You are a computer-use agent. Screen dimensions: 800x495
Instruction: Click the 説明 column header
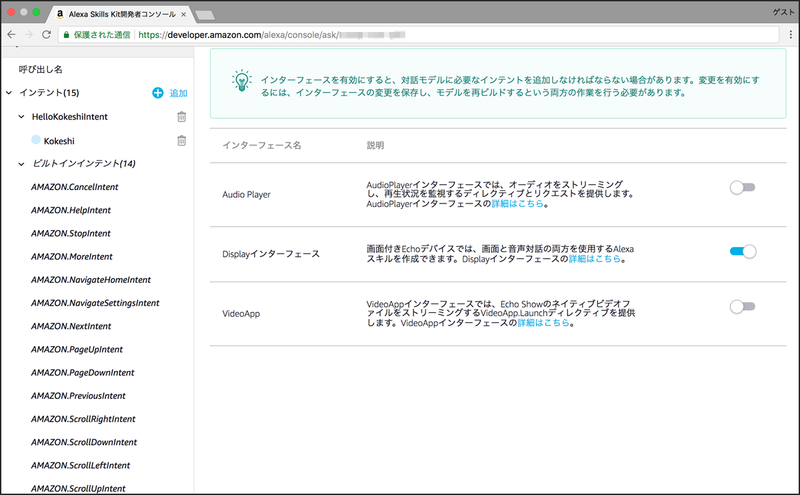point(375,145)
